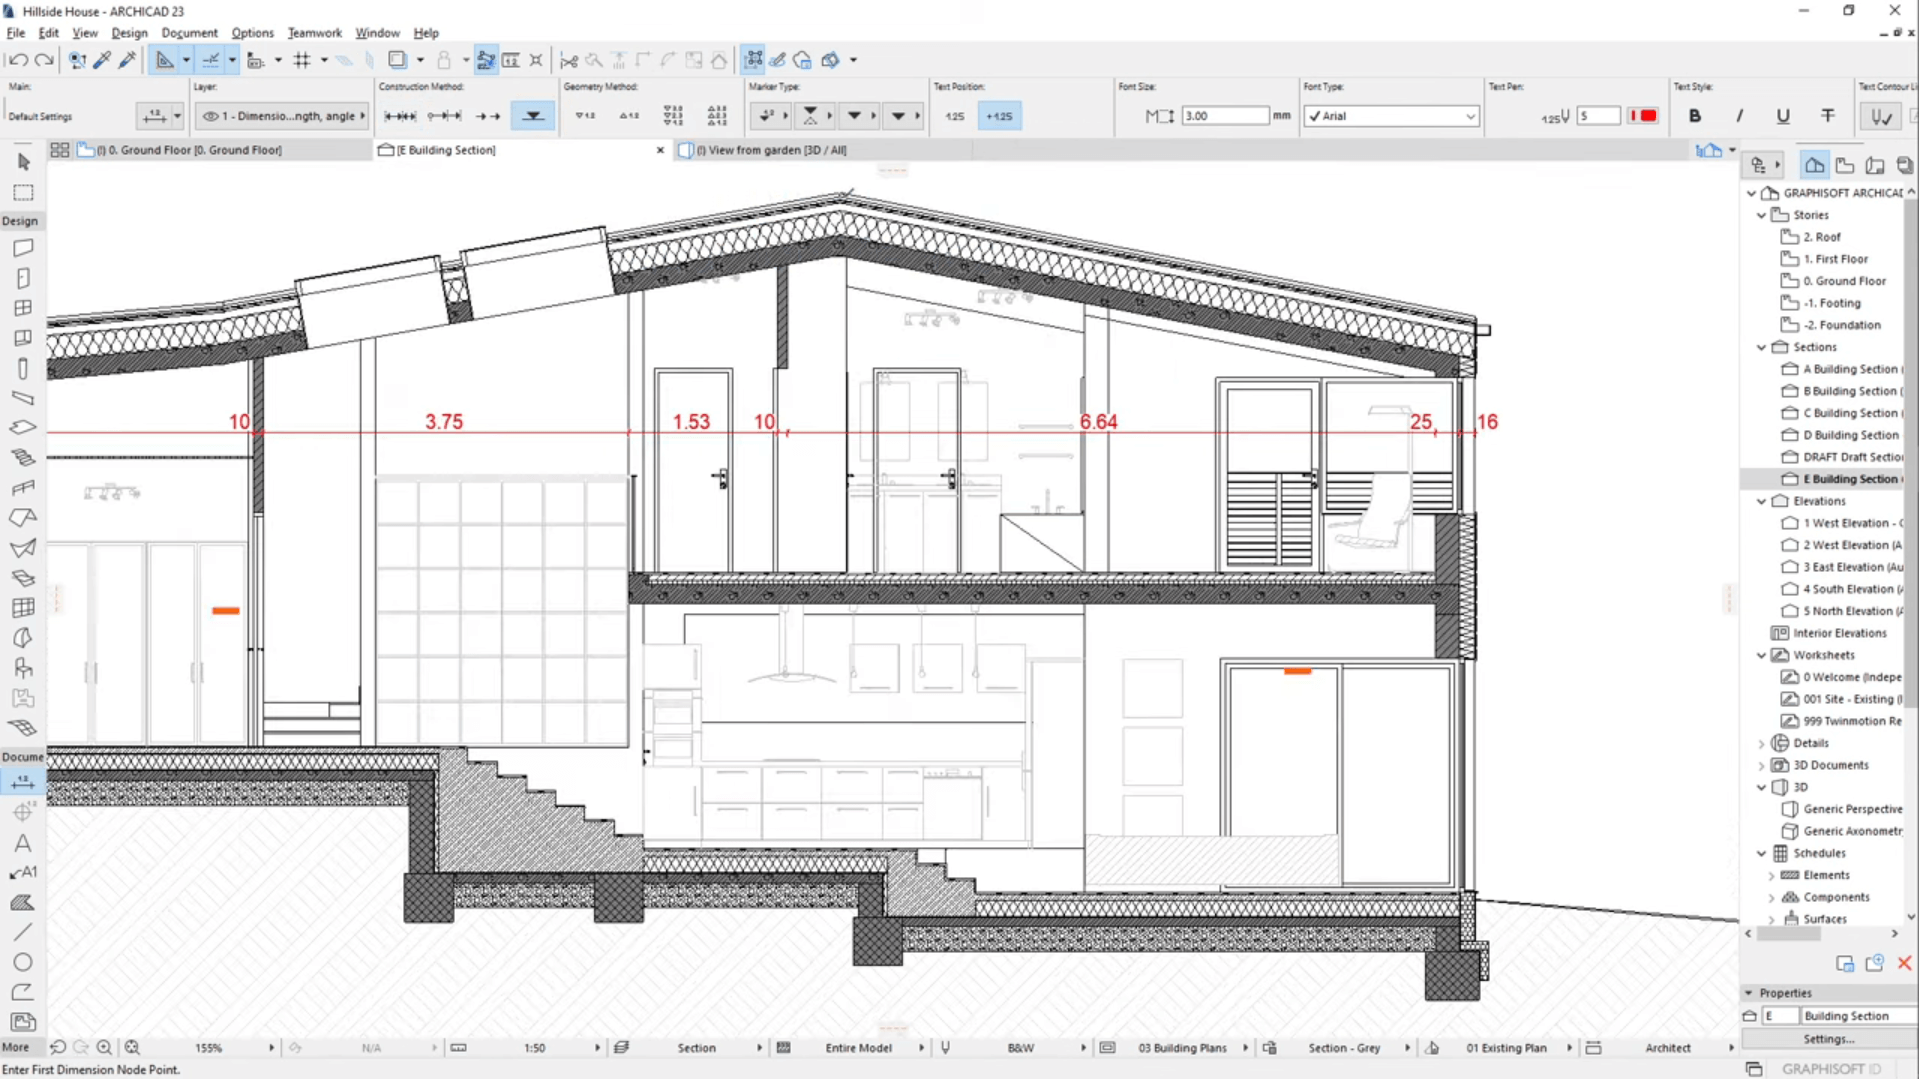Click the Delete red X in Navigator
The height and width of the screenshot is (1079, 1919).
1904,963
